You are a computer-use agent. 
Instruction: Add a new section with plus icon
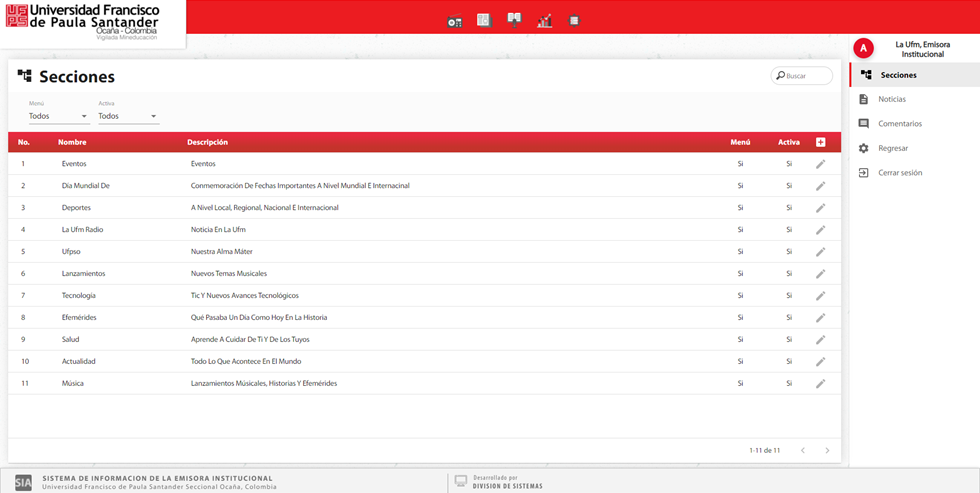(820, 142)
